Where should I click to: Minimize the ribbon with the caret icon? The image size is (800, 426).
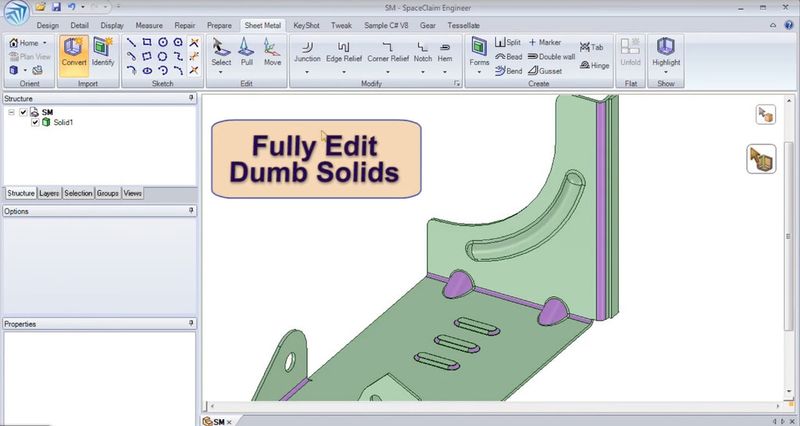pos(773,25)
